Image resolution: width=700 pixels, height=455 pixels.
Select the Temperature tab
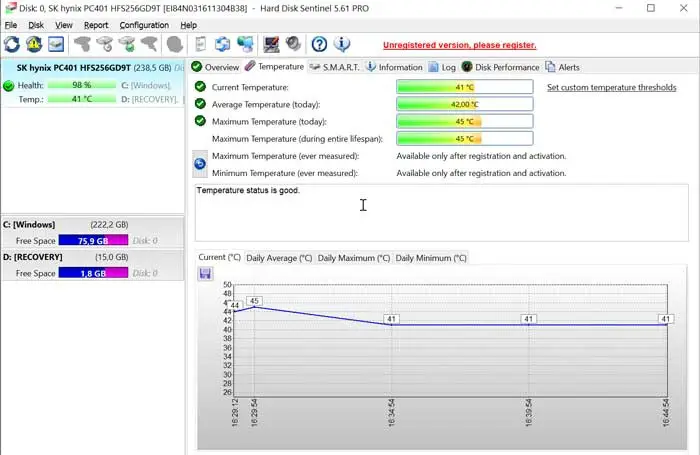[275, 67]
